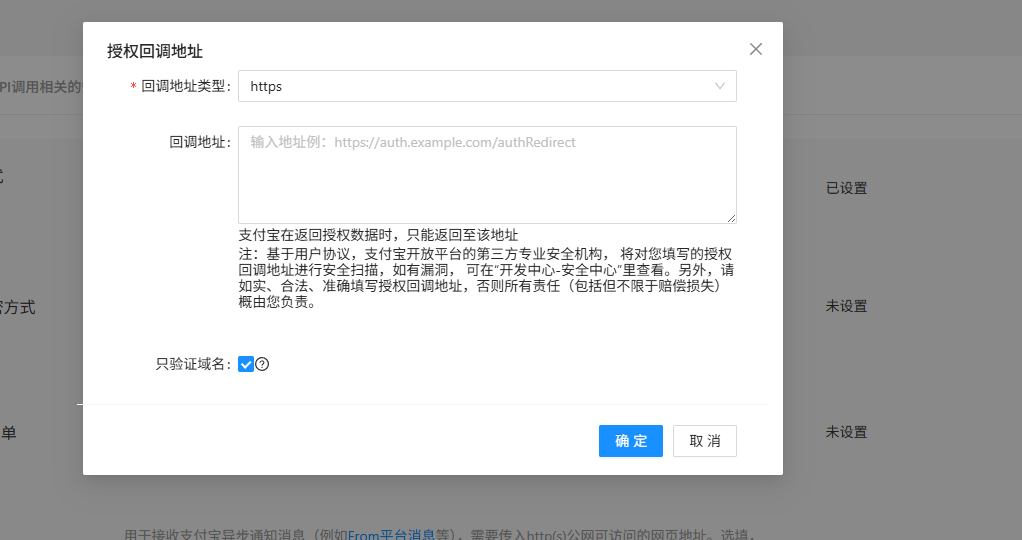Click the bottom row 未设置 status
1022x540 pixels.
click(x=846, y=432)
